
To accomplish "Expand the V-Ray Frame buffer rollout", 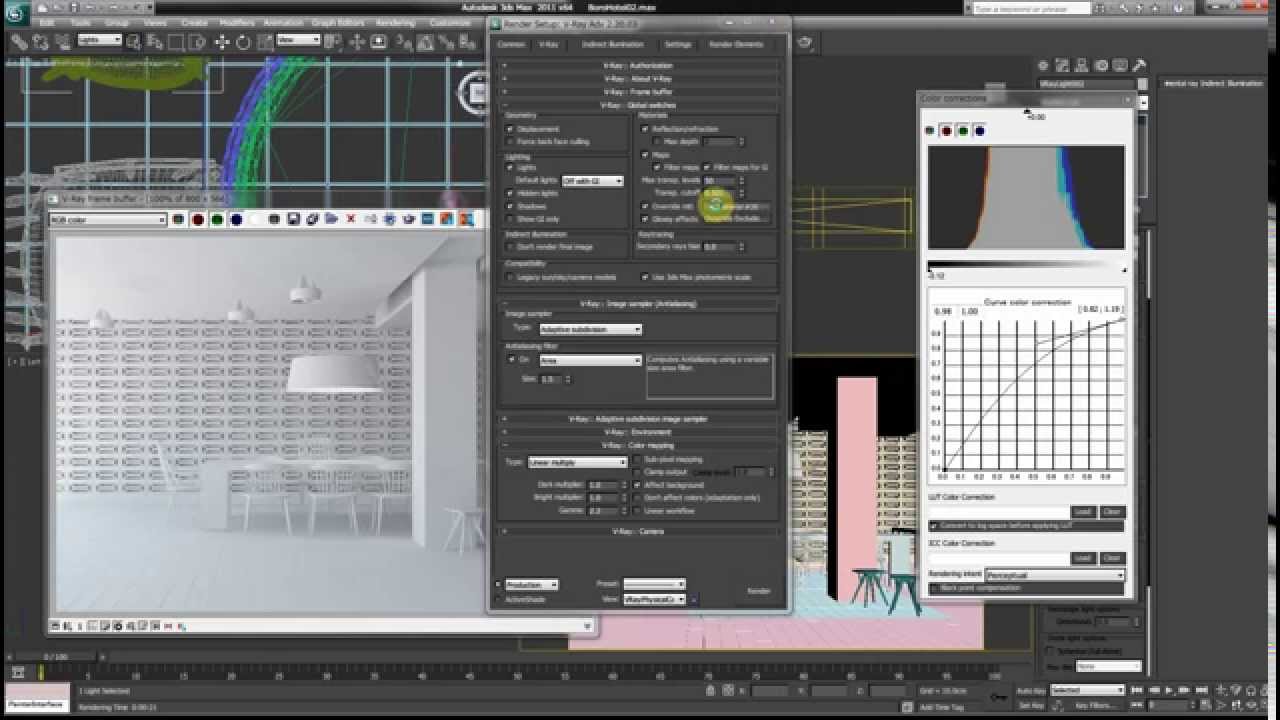I will (x=639, y=91).
